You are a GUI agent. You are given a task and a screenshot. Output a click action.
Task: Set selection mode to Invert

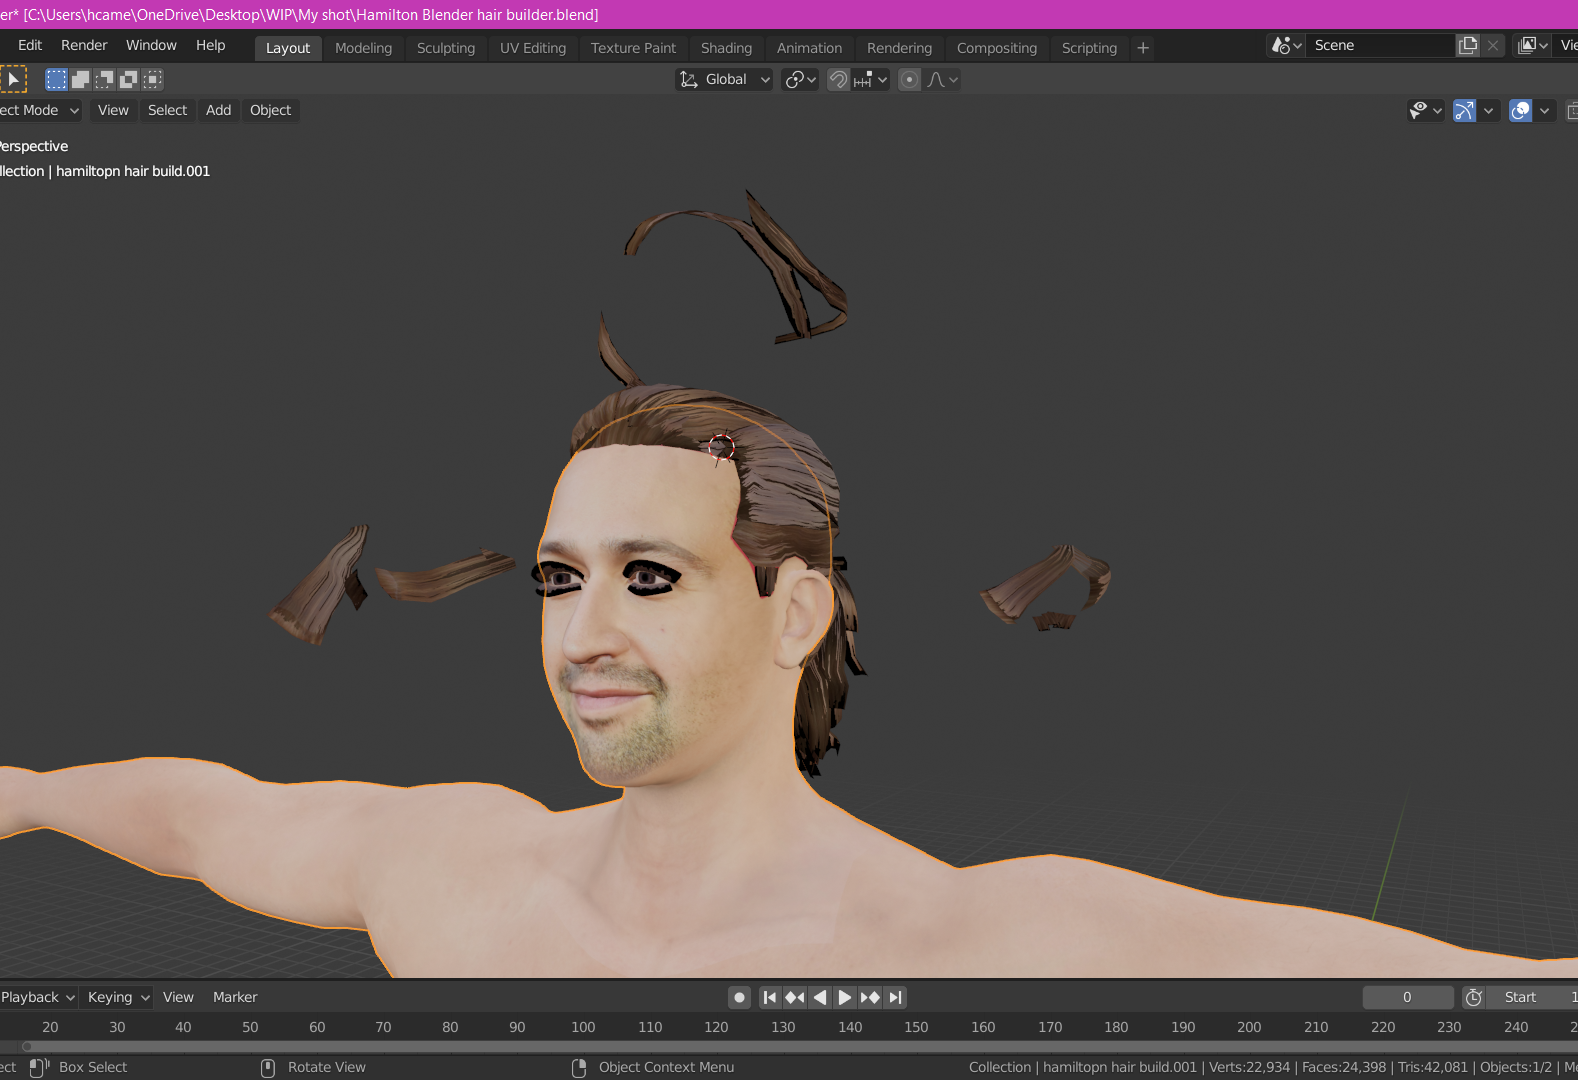(x=128, y=79)
